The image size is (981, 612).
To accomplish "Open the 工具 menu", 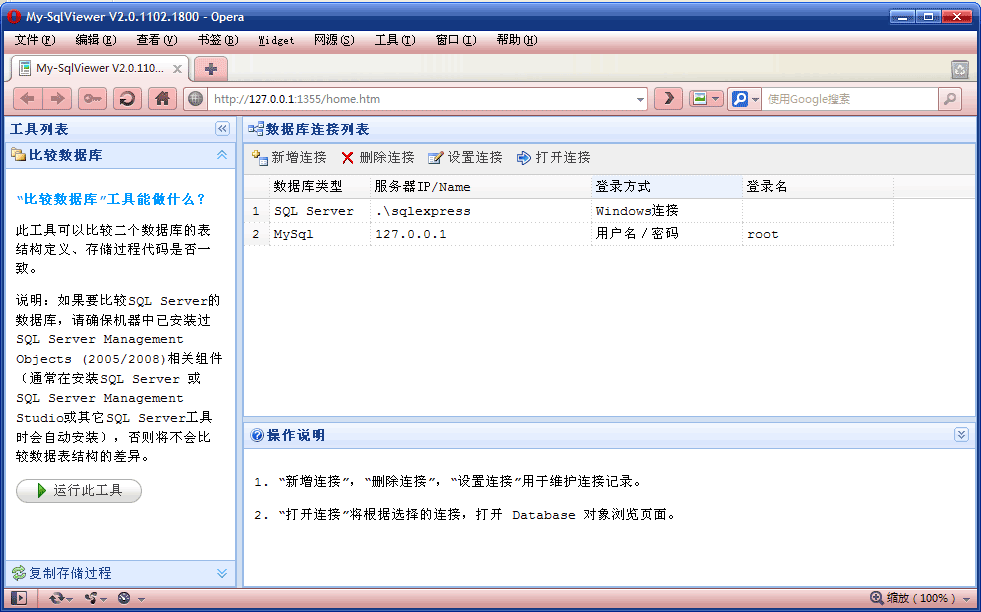I will [395, 40].
